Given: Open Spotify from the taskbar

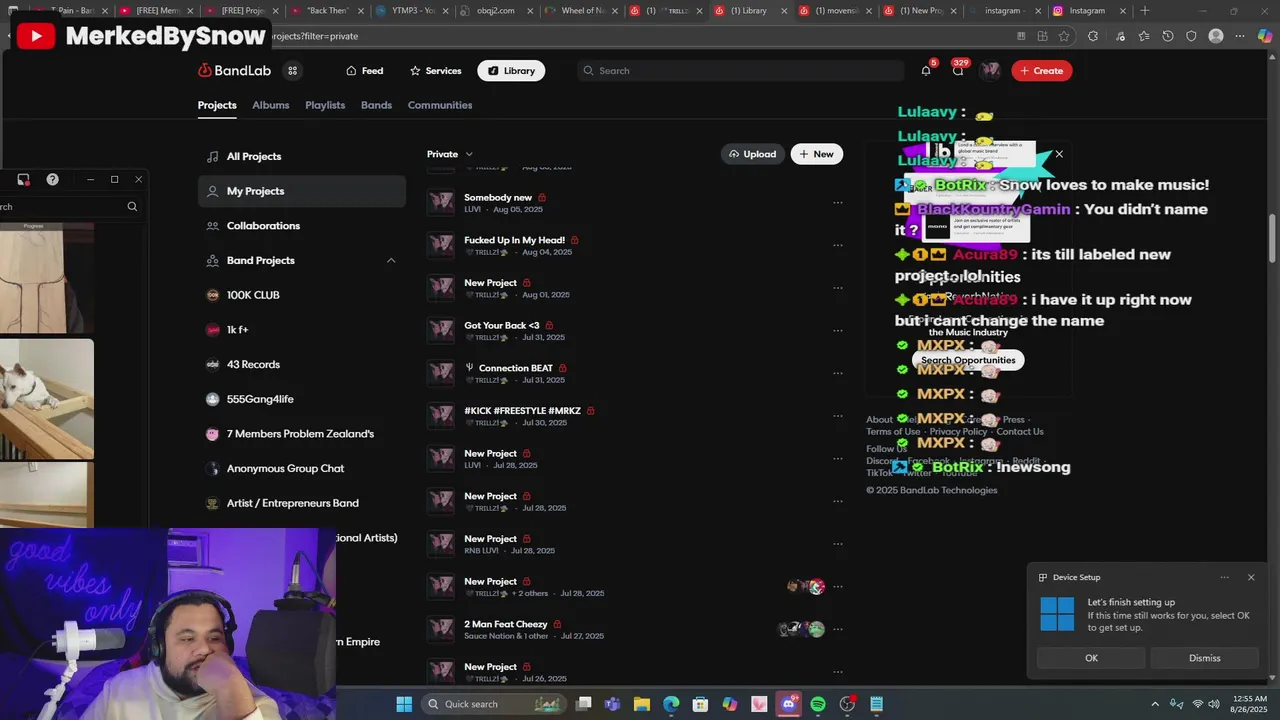Looking at the screenshot, I should (x=818, y=704).
